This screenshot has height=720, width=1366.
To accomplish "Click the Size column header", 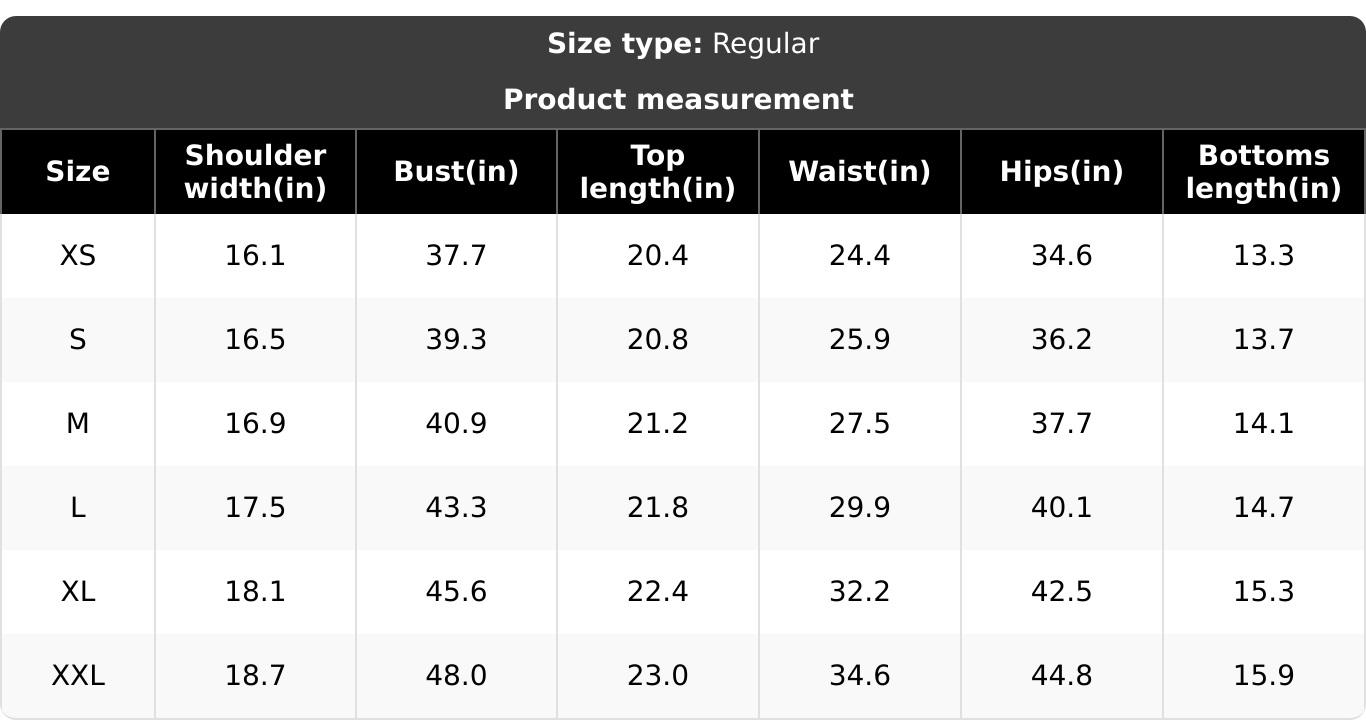I will click(x=78, y=172).
